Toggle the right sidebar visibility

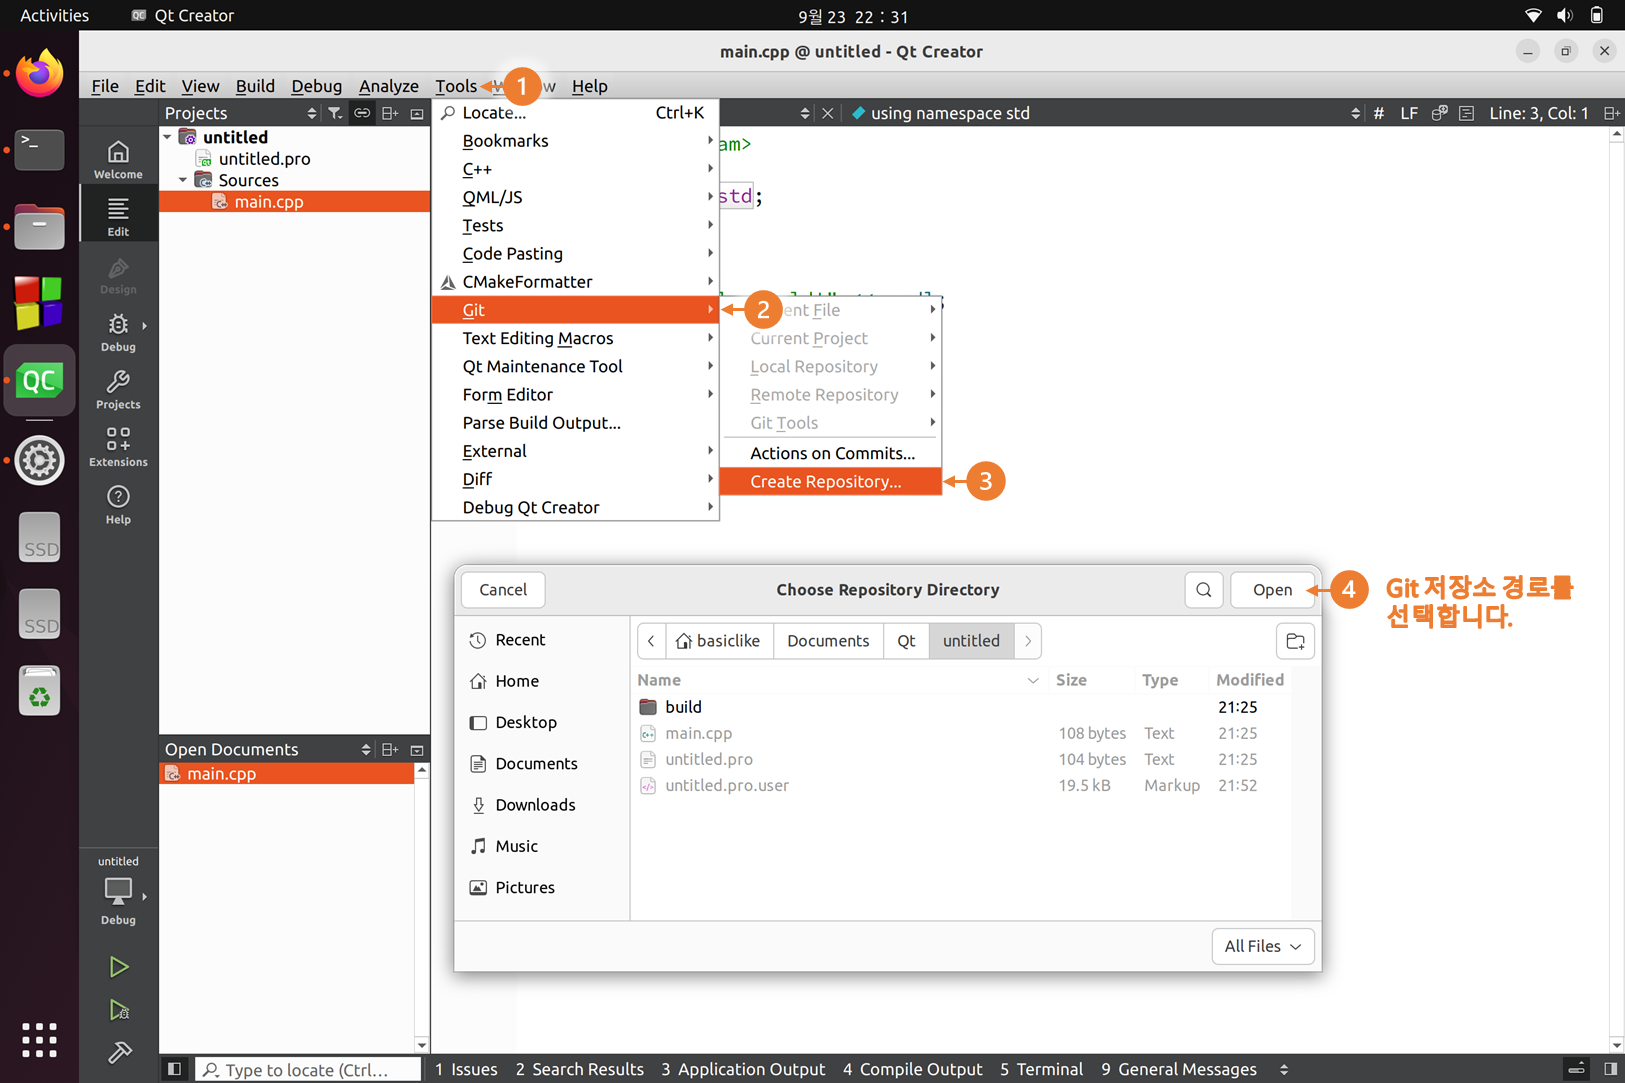pyautogui.click(x=1610, y=1069)
